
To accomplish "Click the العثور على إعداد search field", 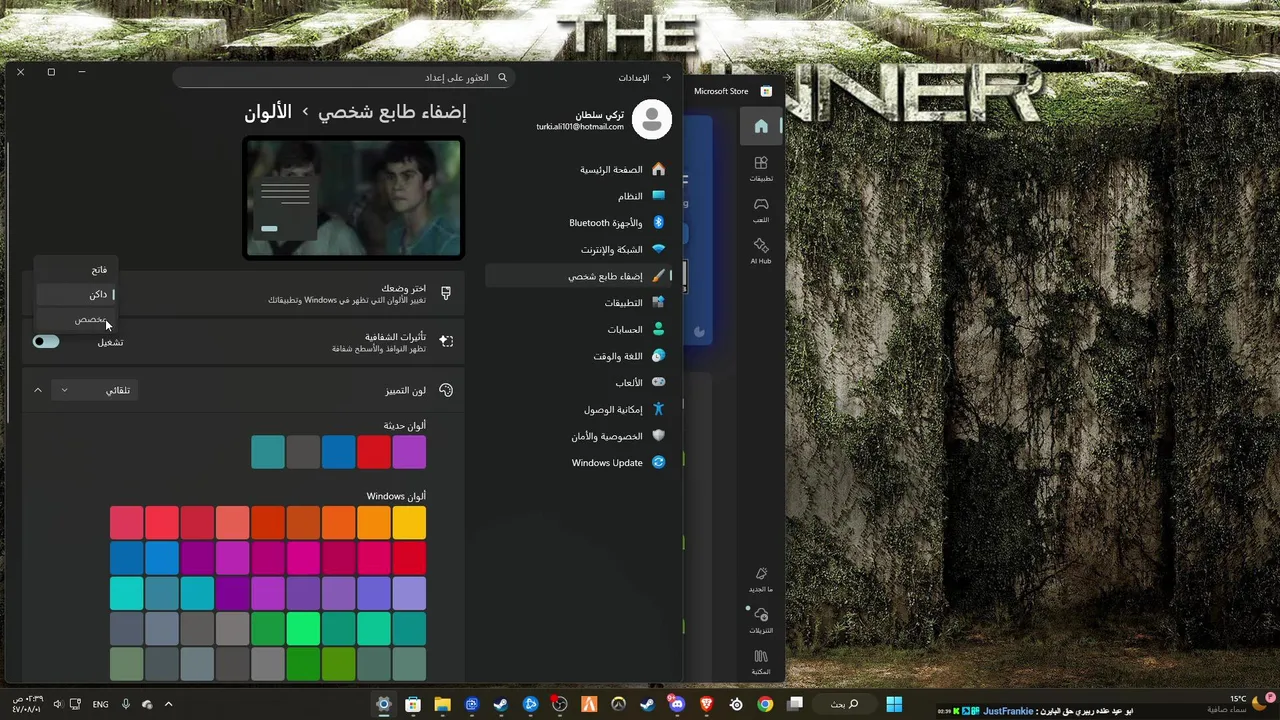I will point(343,77).
